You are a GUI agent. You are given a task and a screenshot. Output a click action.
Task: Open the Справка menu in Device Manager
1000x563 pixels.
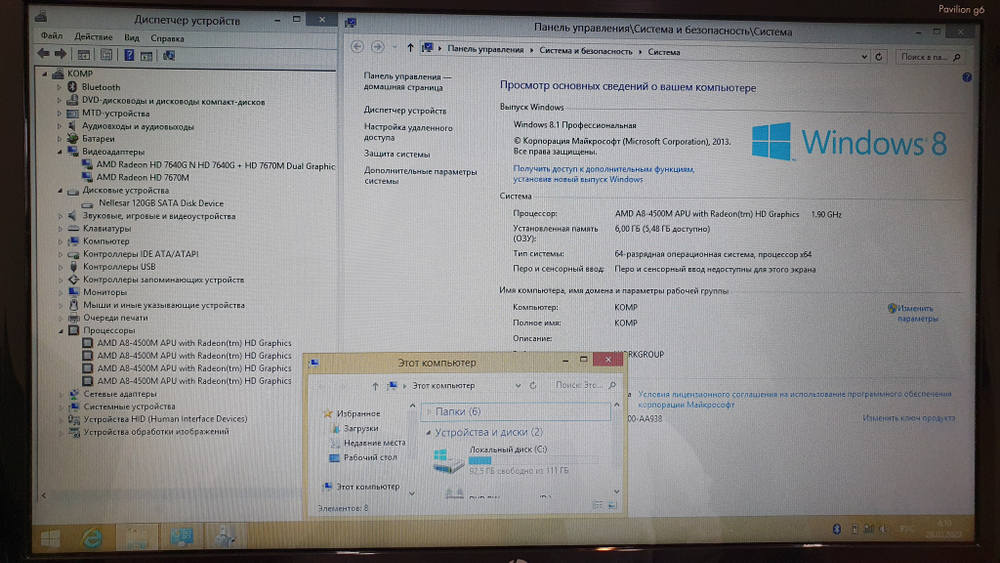click(167, 38)
